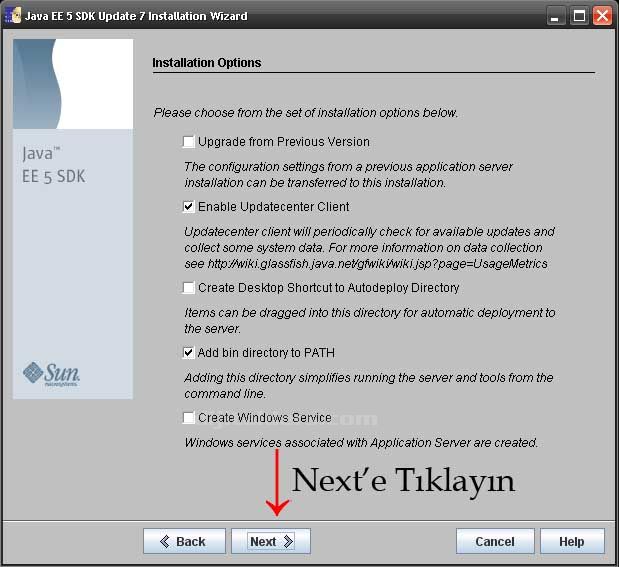Click 'Items can be dragged into this directory' text

370,321
